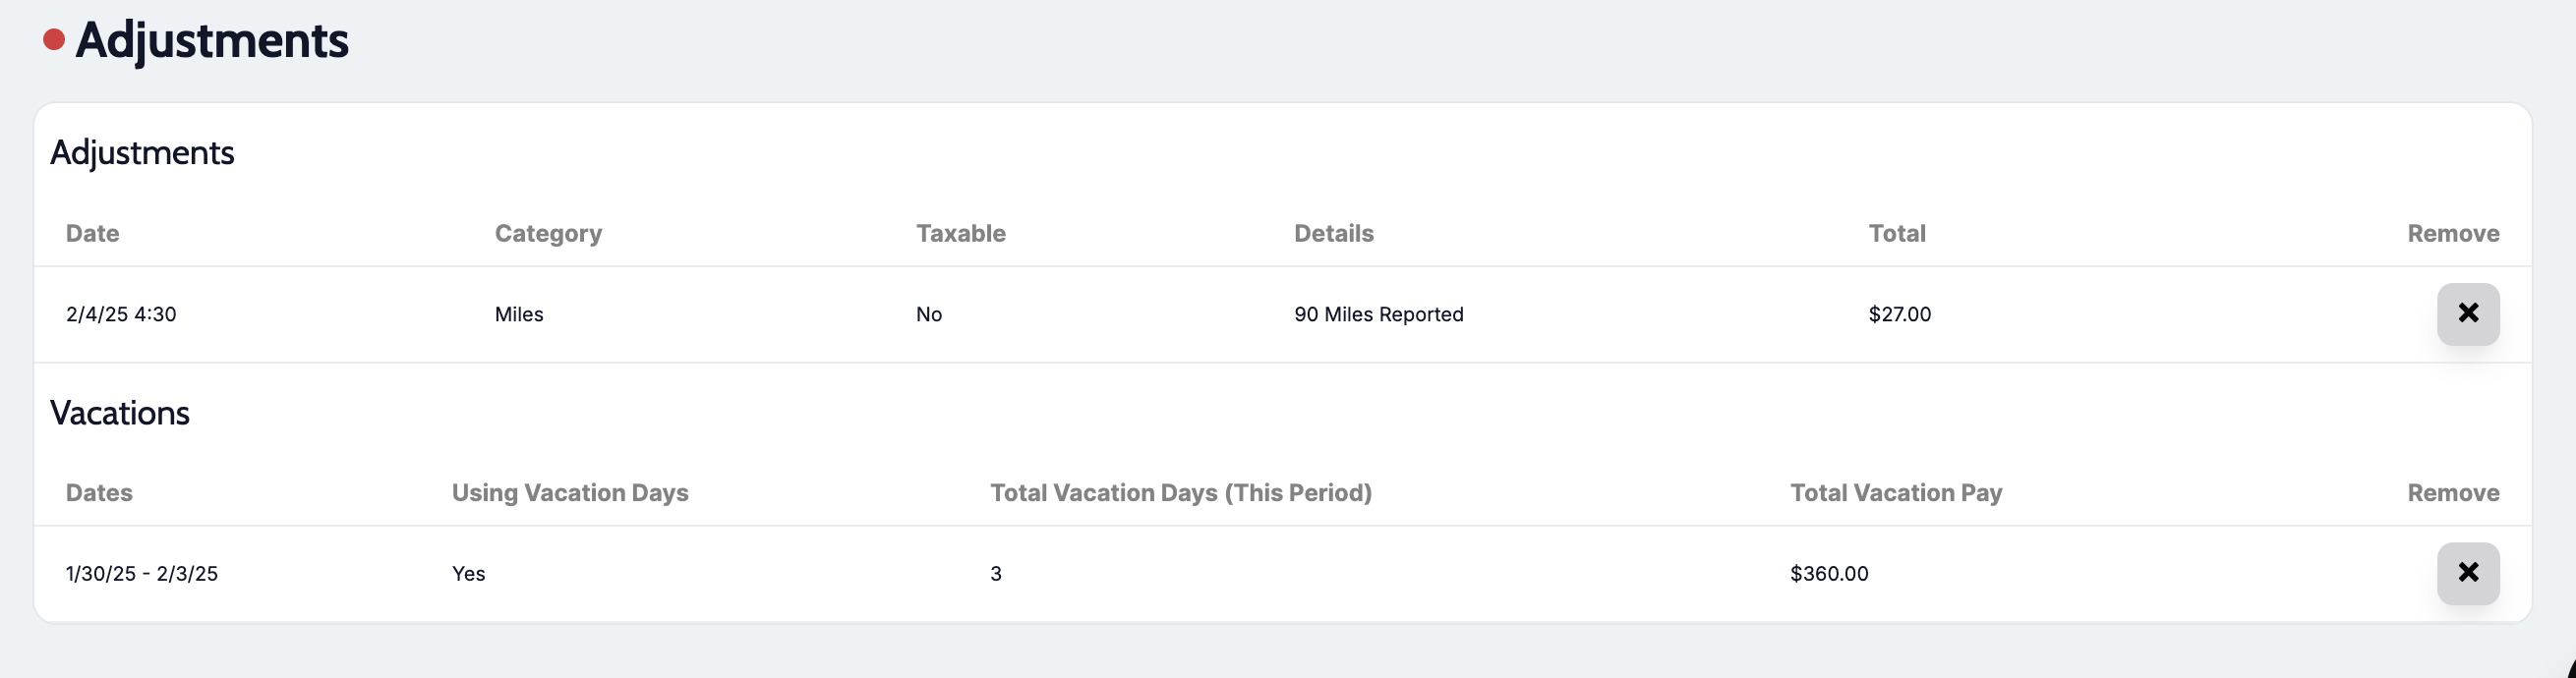This screenshot has height=678, width=2576.
Task: Click the Using Vacation Days column header
Action: point(570,492)
